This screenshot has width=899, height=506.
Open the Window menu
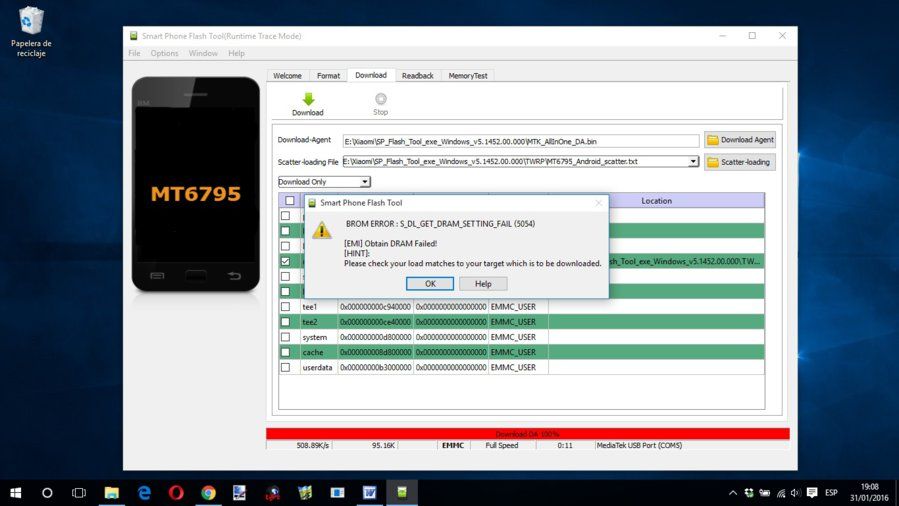coord(203,53)
